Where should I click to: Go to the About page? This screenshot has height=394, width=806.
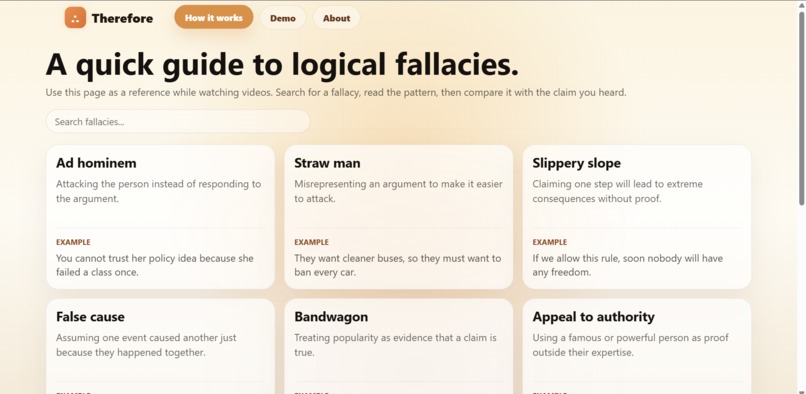tap(337, 18)
